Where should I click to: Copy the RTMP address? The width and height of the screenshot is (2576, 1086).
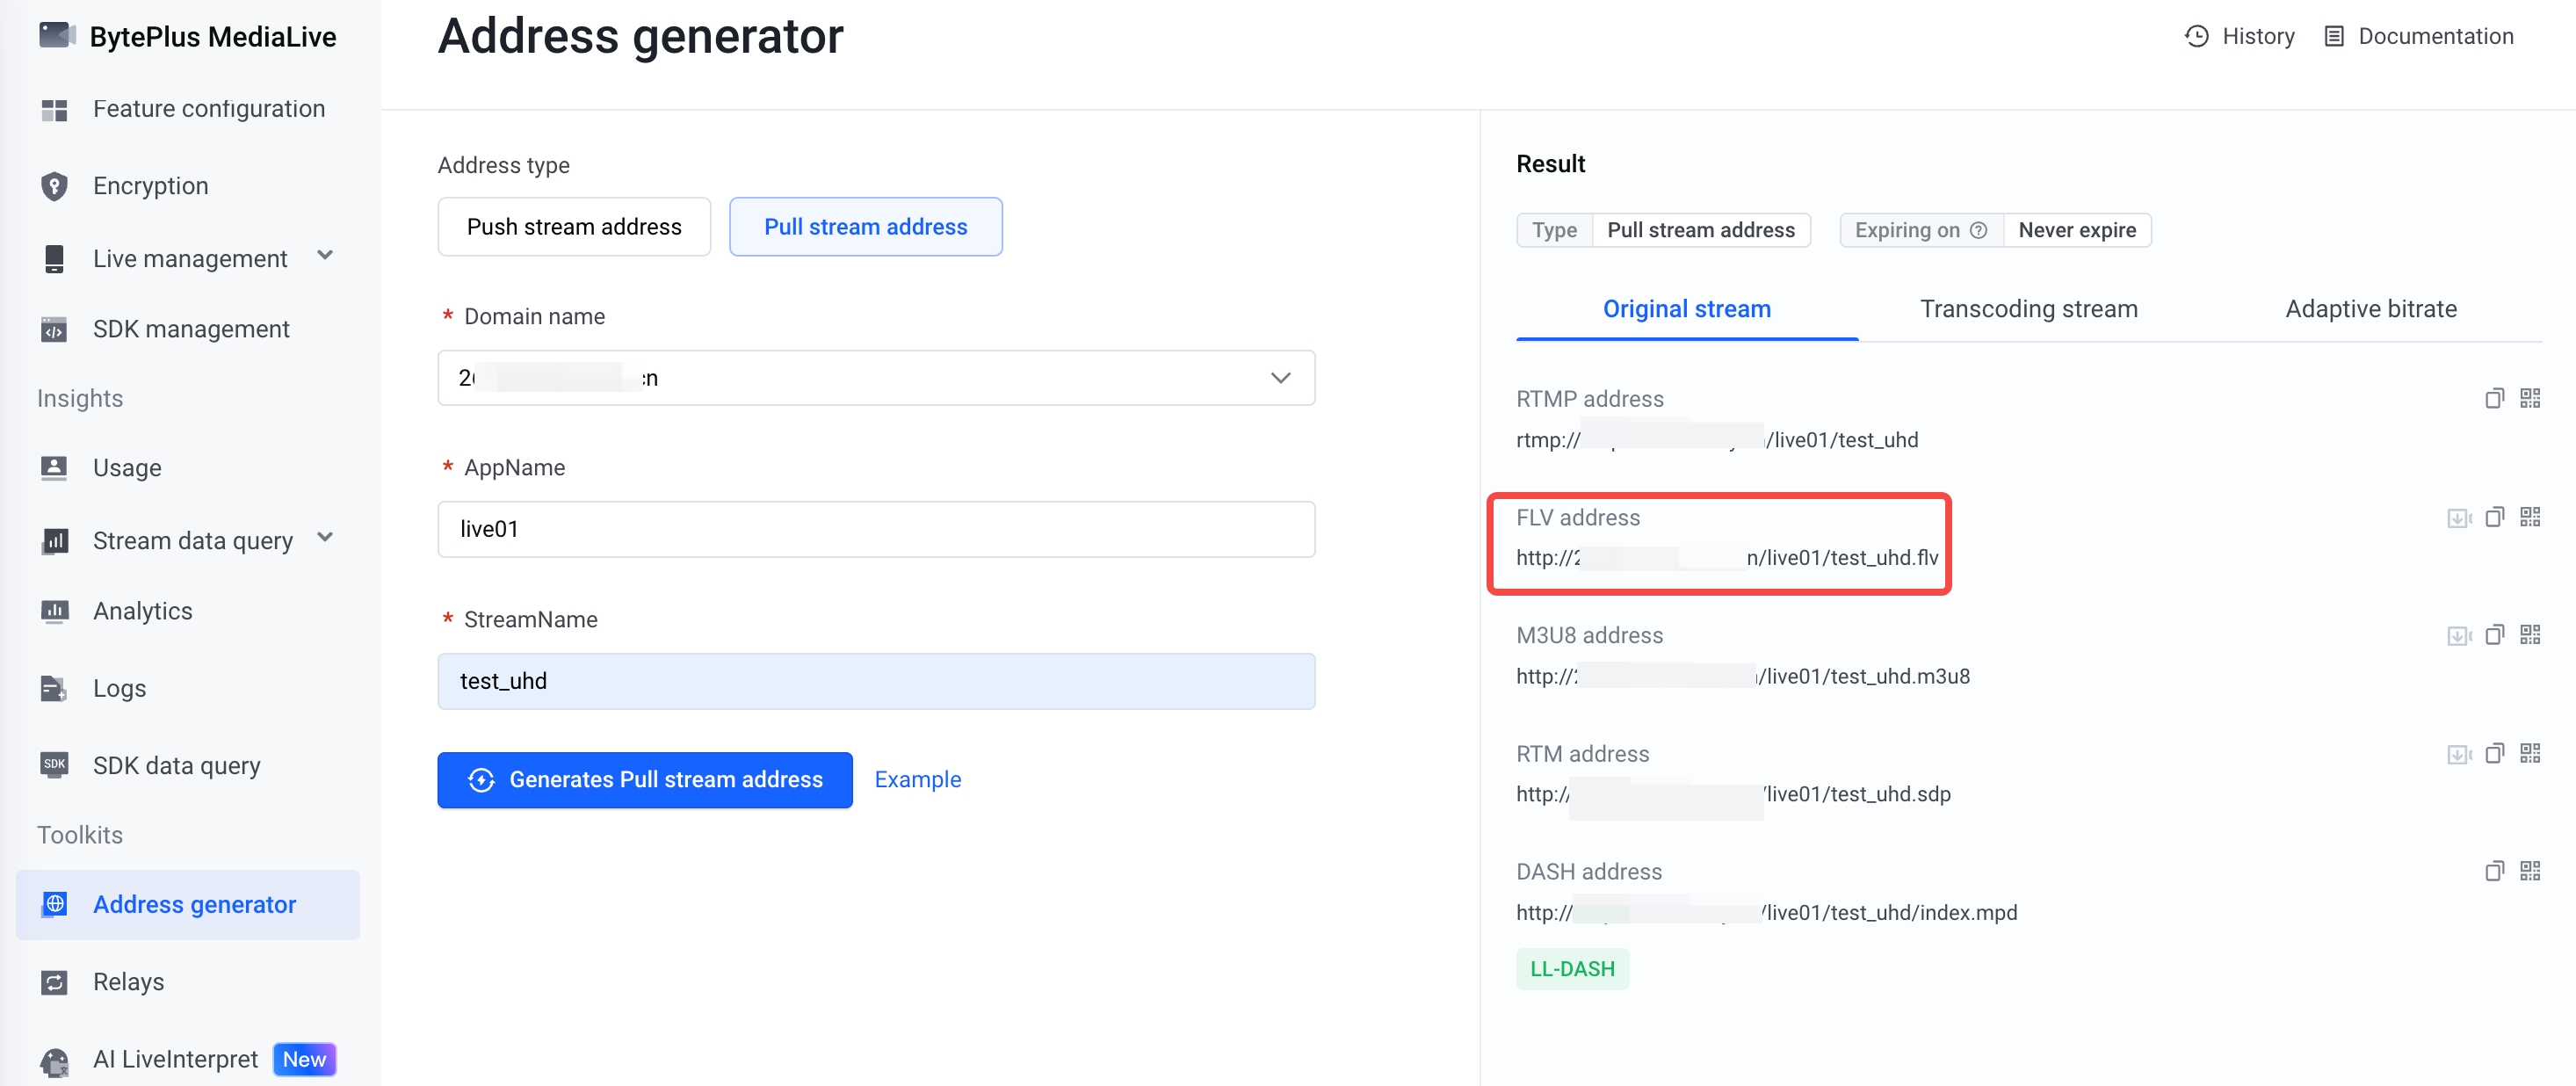click(x=2494, y=398)
